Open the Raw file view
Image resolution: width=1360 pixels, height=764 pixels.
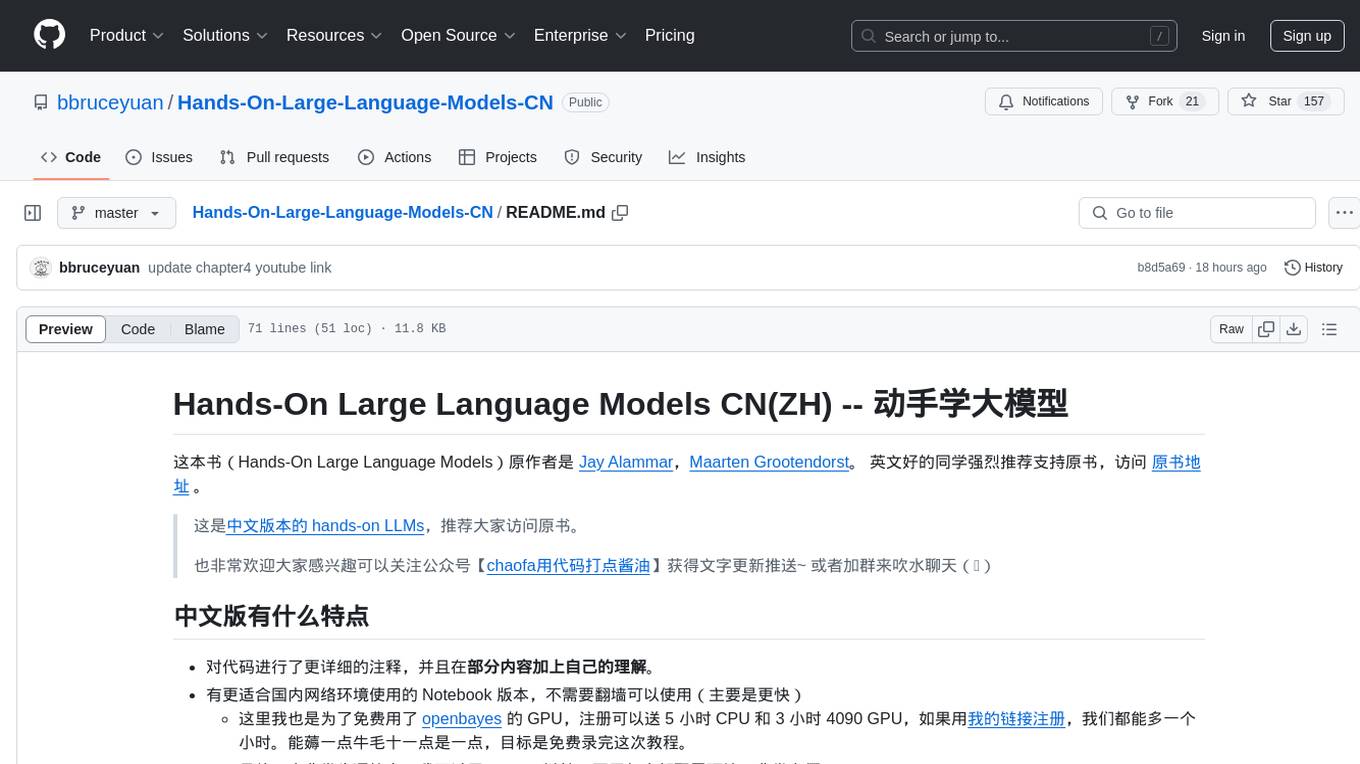(1231, 329)
